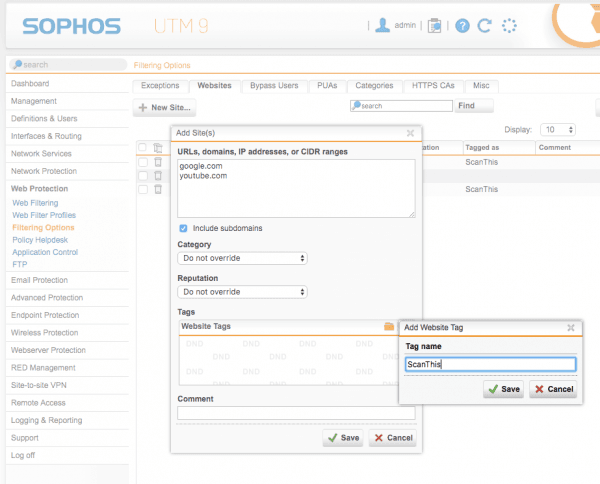This screenshot has width=600, height=484.
Task: Click the Find button
Action: point(474,106)
